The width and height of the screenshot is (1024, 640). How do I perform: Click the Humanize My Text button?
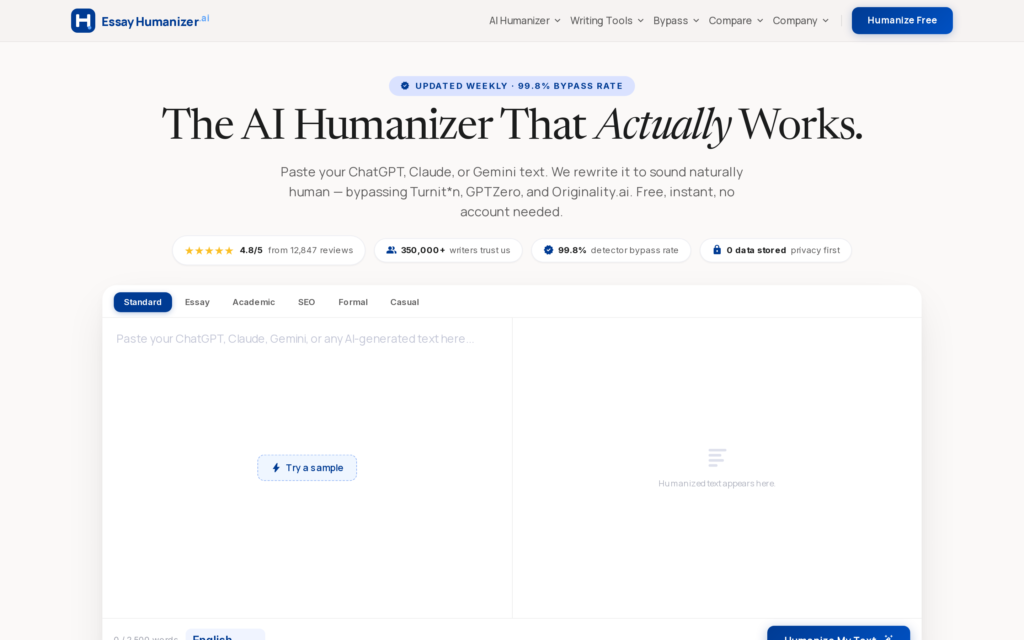click(839, 635)
